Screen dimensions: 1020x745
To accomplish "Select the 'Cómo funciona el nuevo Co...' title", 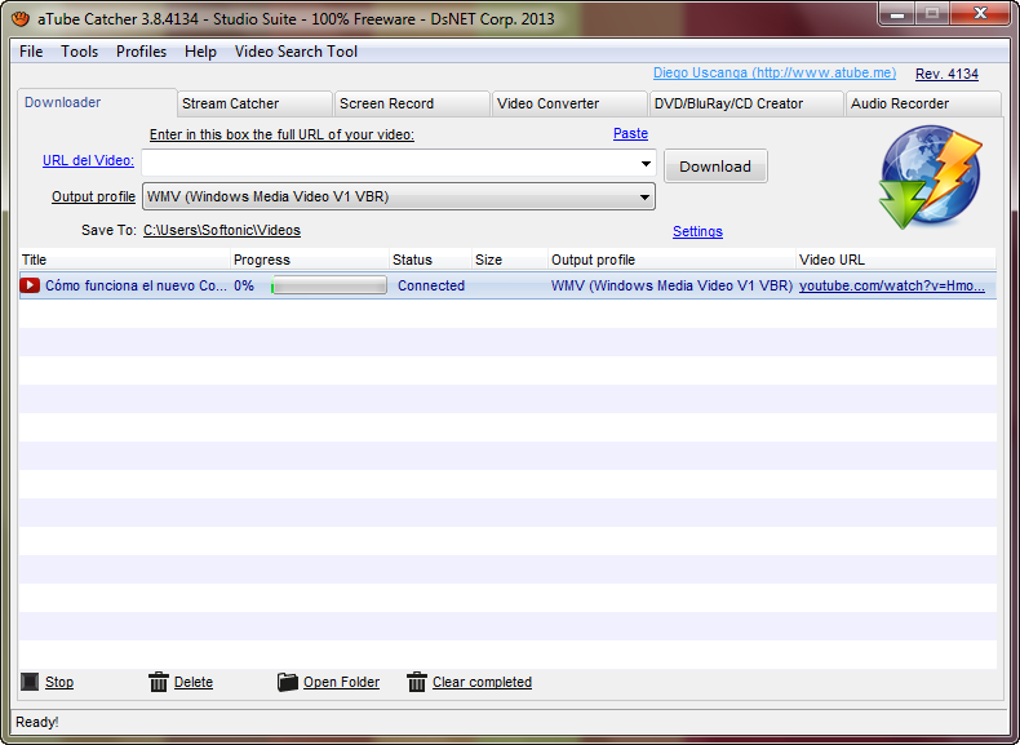I will 136,286.
